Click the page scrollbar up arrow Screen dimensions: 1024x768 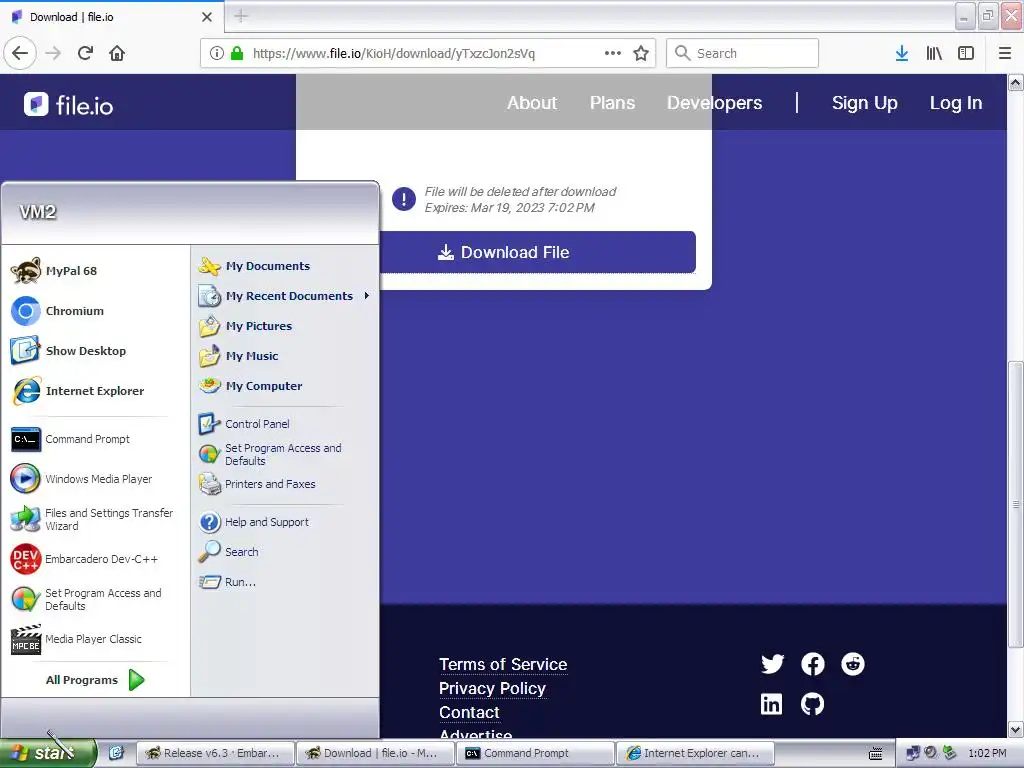[1016, 82]
